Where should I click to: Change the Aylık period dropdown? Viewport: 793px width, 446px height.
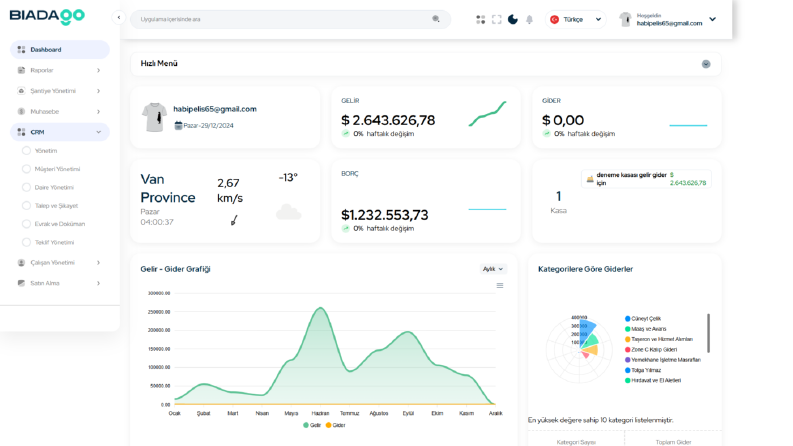click(493, 269)
